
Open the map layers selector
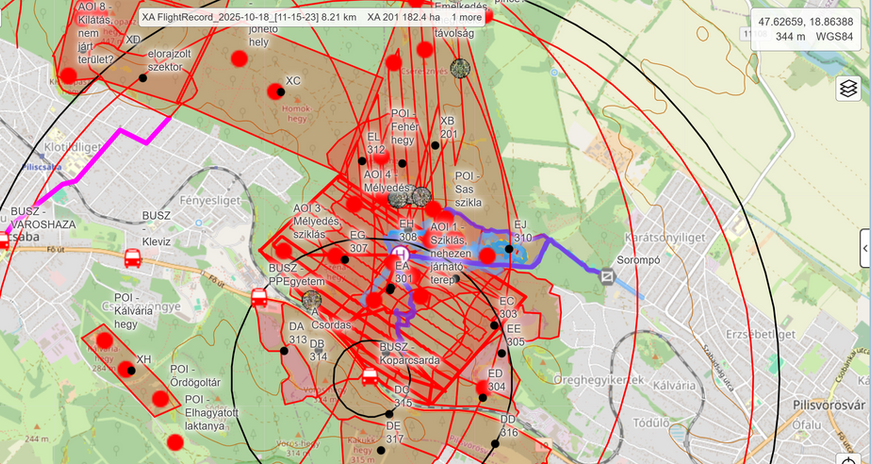[x=848, y=88]
